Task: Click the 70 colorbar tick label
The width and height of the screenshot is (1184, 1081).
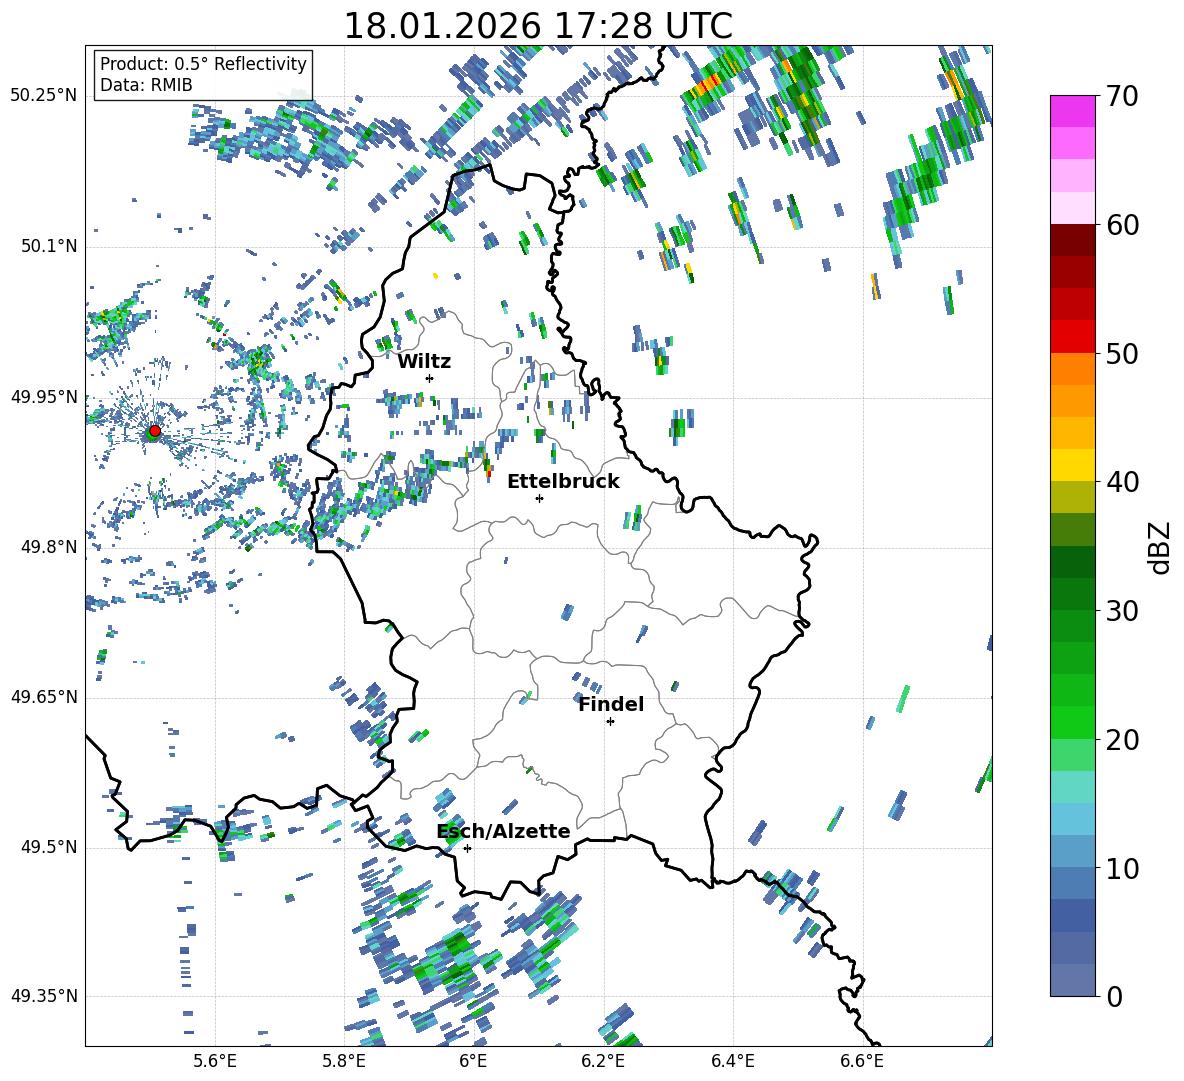Action: pyautogui.click(x=1121, y=97)
